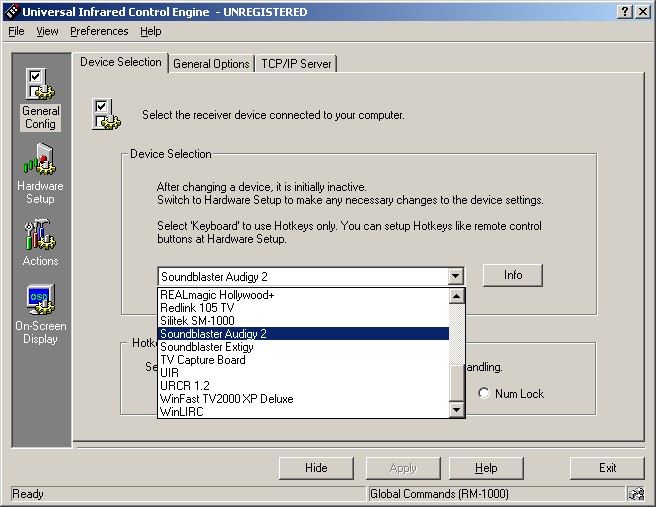The height and width of the screenshot is (507, 656).
Task: Click the Hide button
Action: pos(316,468)
